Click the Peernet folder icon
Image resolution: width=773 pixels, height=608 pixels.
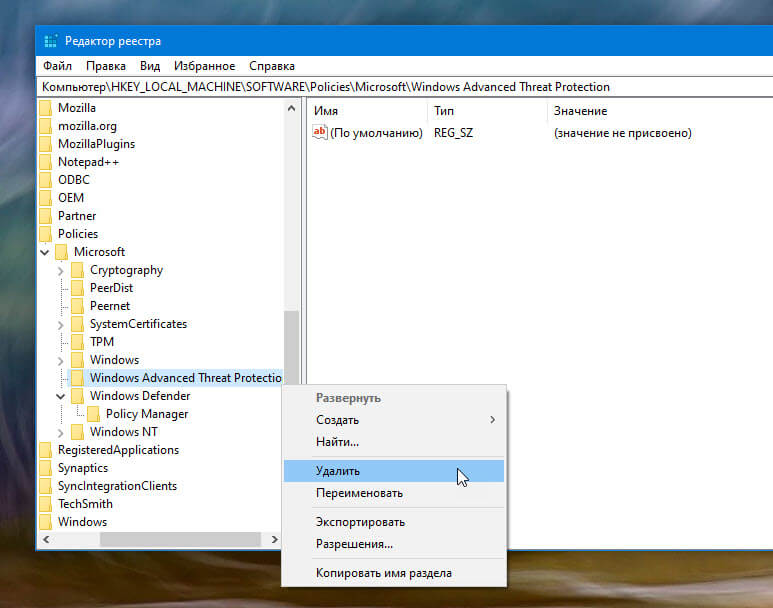77,306
